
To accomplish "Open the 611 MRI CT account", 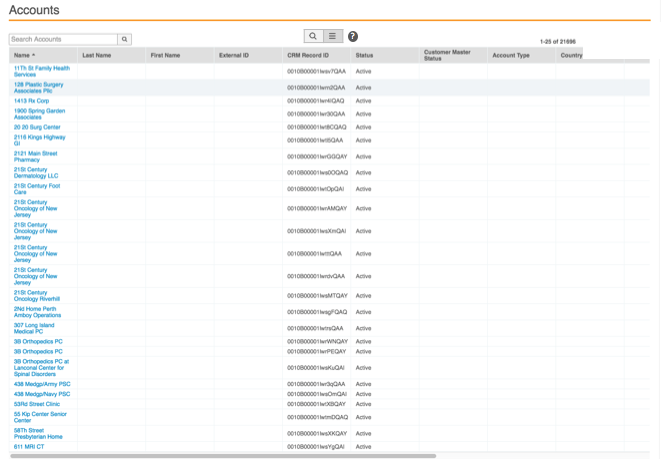I will pos(28,446).
